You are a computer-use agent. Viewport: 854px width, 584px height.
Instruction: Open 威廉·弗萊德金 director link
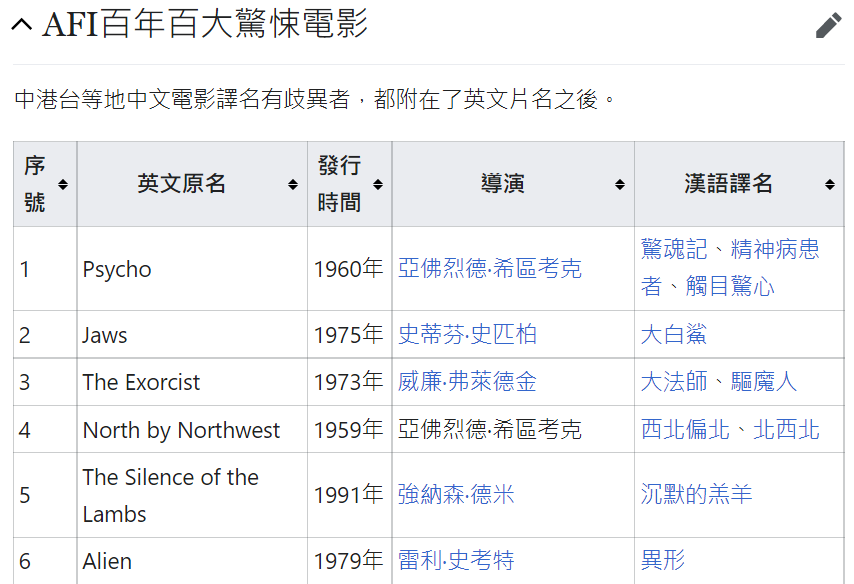(x=467, y=382)
